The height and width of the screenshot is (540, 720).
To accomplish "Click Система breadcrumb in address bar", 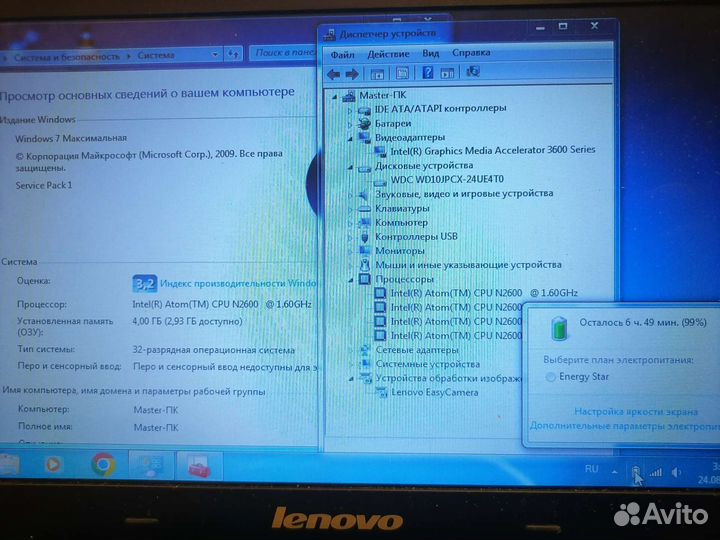I will coord(156,55).
